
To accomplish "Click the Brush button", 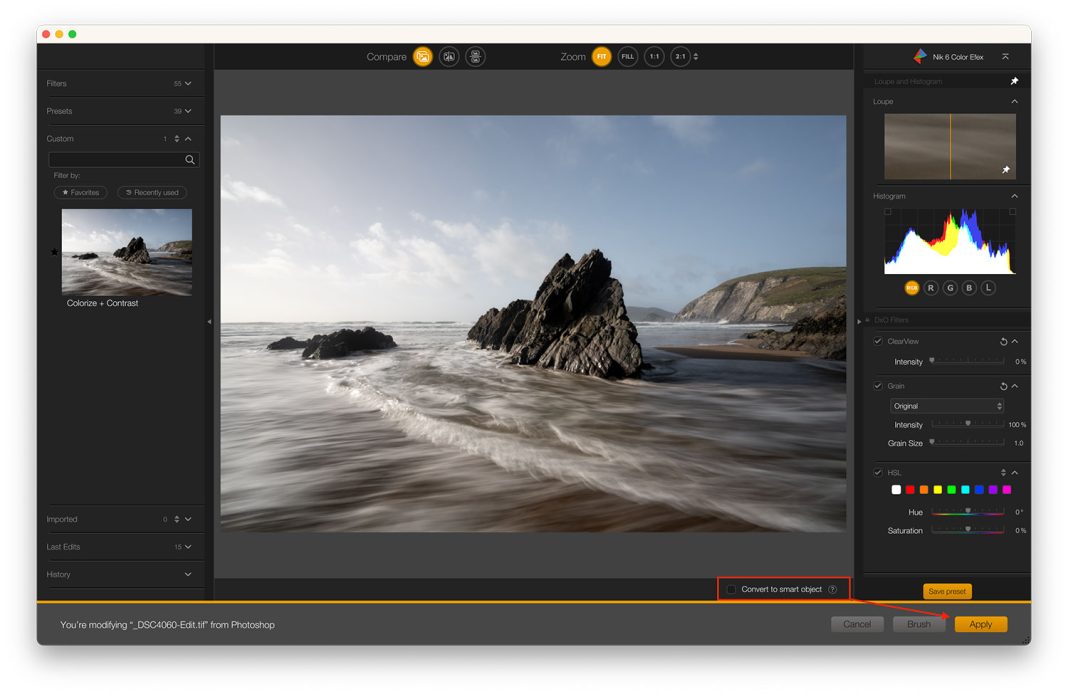I will 918,624.
